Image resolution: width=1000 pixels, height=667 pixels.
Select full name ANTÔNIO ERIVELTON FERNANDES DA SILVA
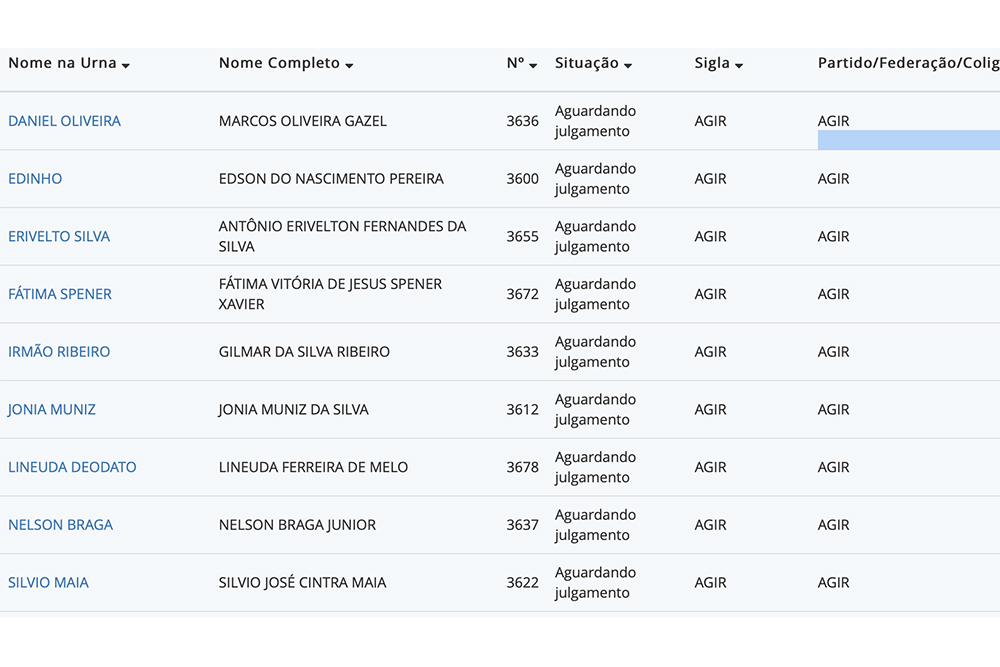click(x=342, y=237)
